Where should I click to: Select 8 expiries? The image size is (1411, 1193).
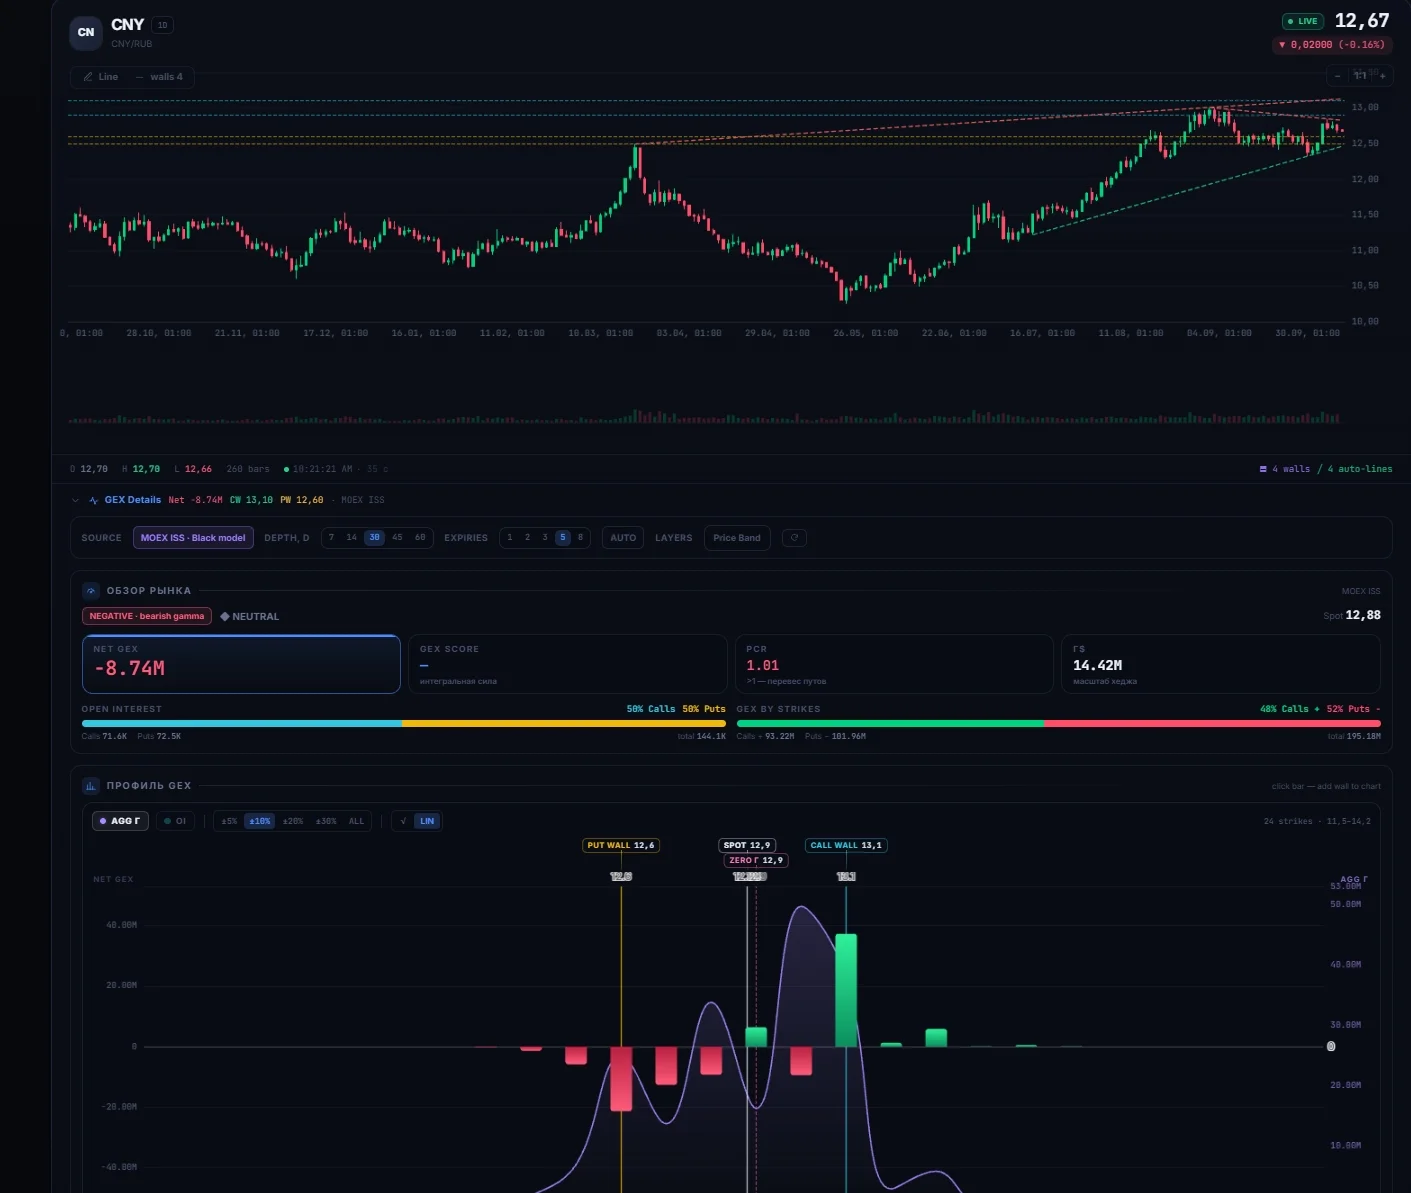580,538
